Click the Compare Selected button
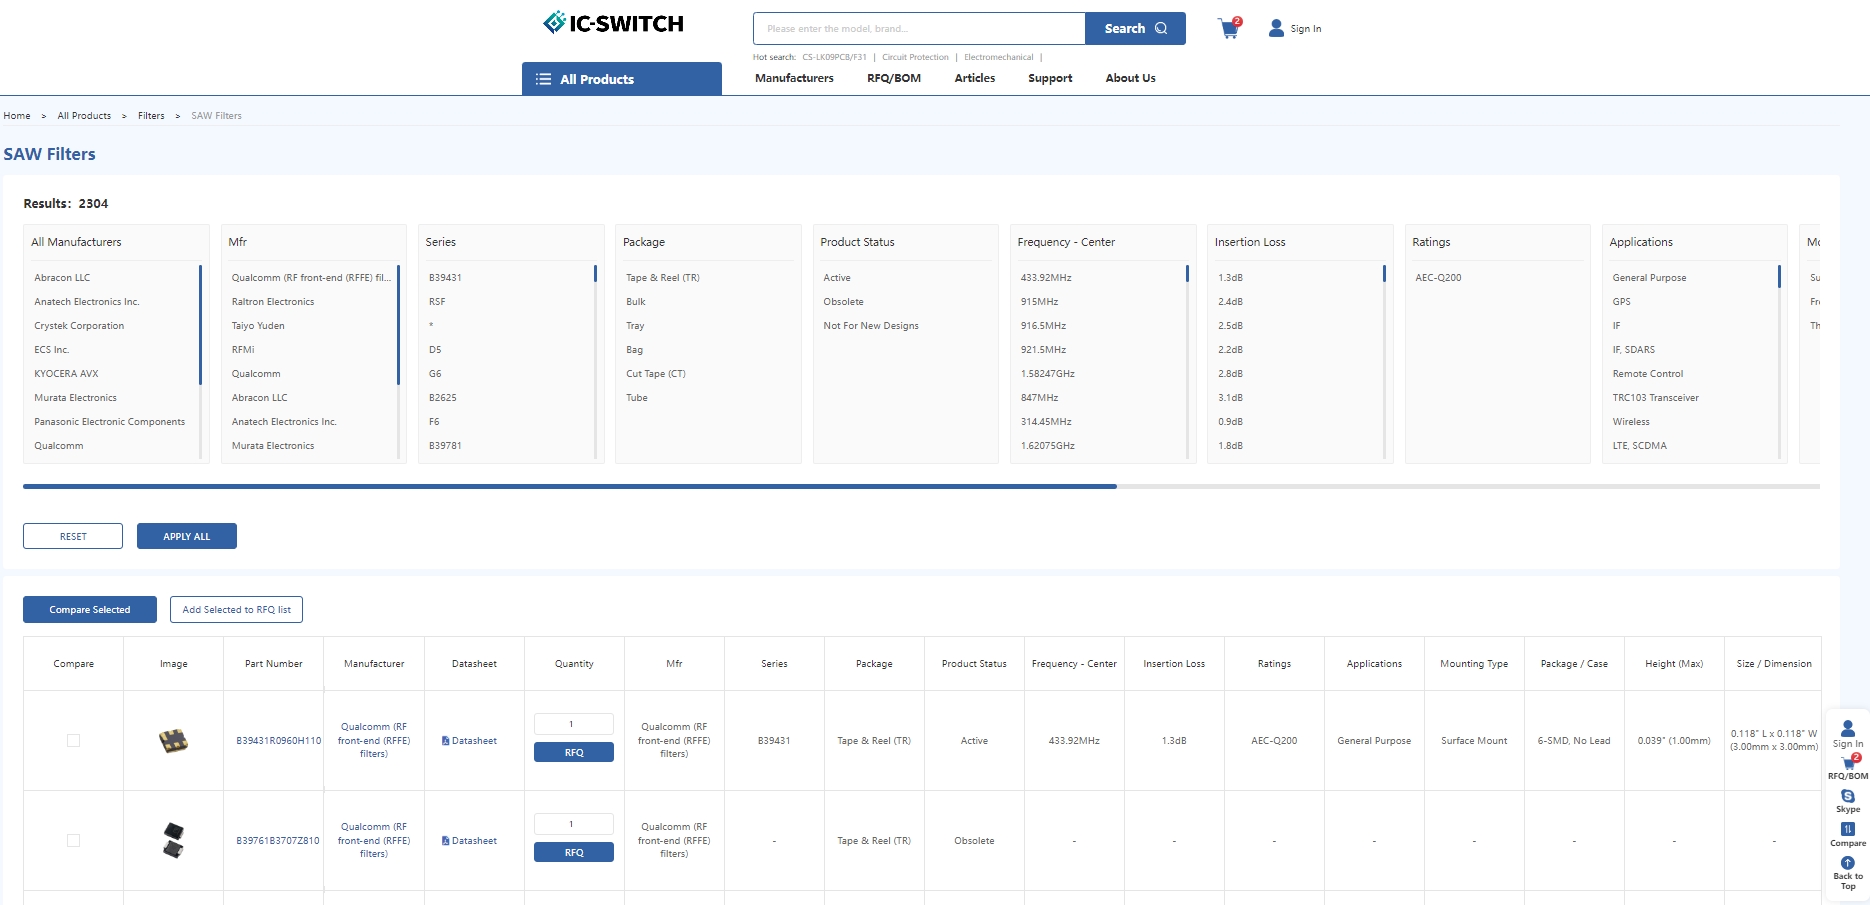 pos(90,610)
